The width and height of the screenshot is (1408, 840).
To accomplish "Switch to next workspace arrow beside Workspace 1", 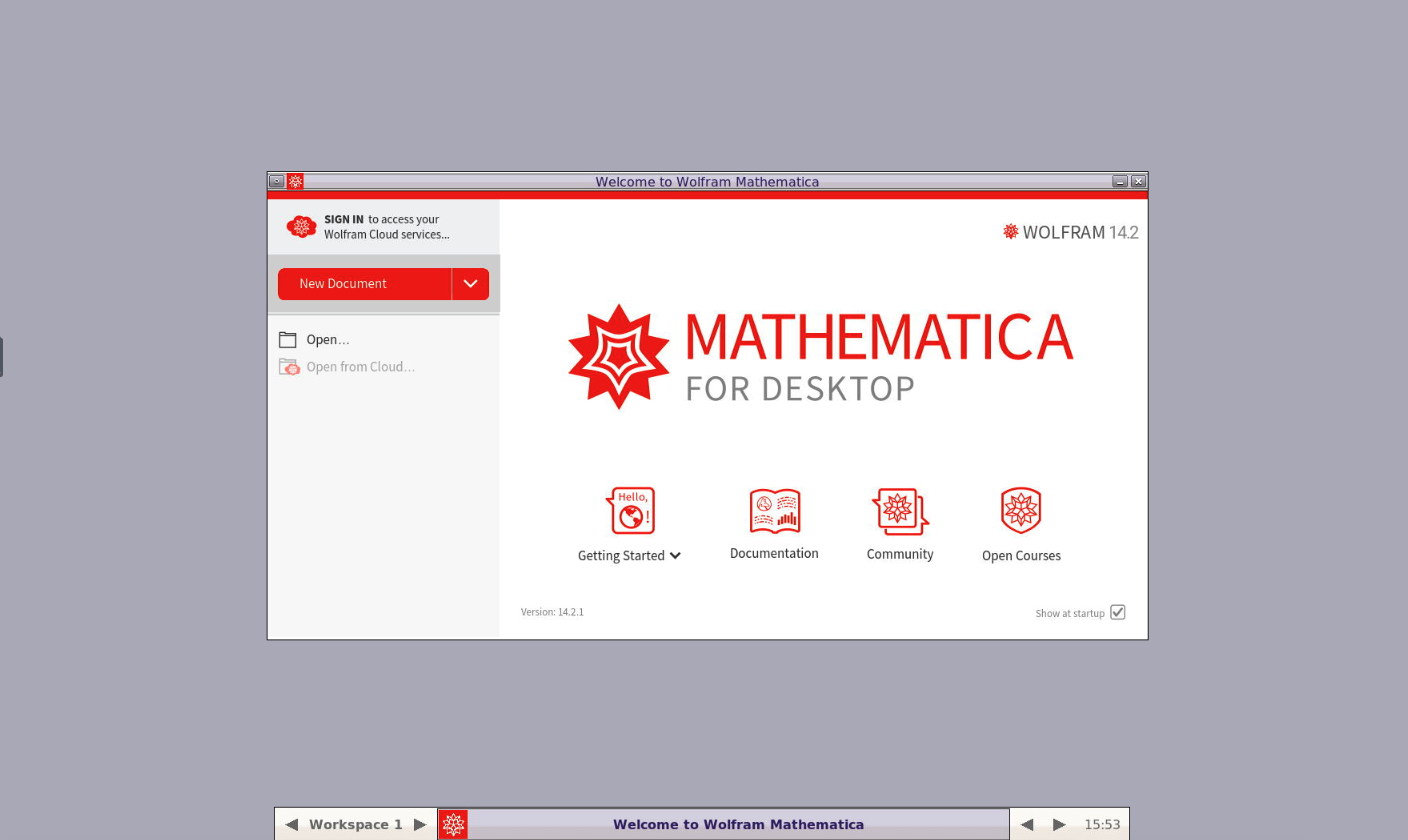I will tap(420, 825).
